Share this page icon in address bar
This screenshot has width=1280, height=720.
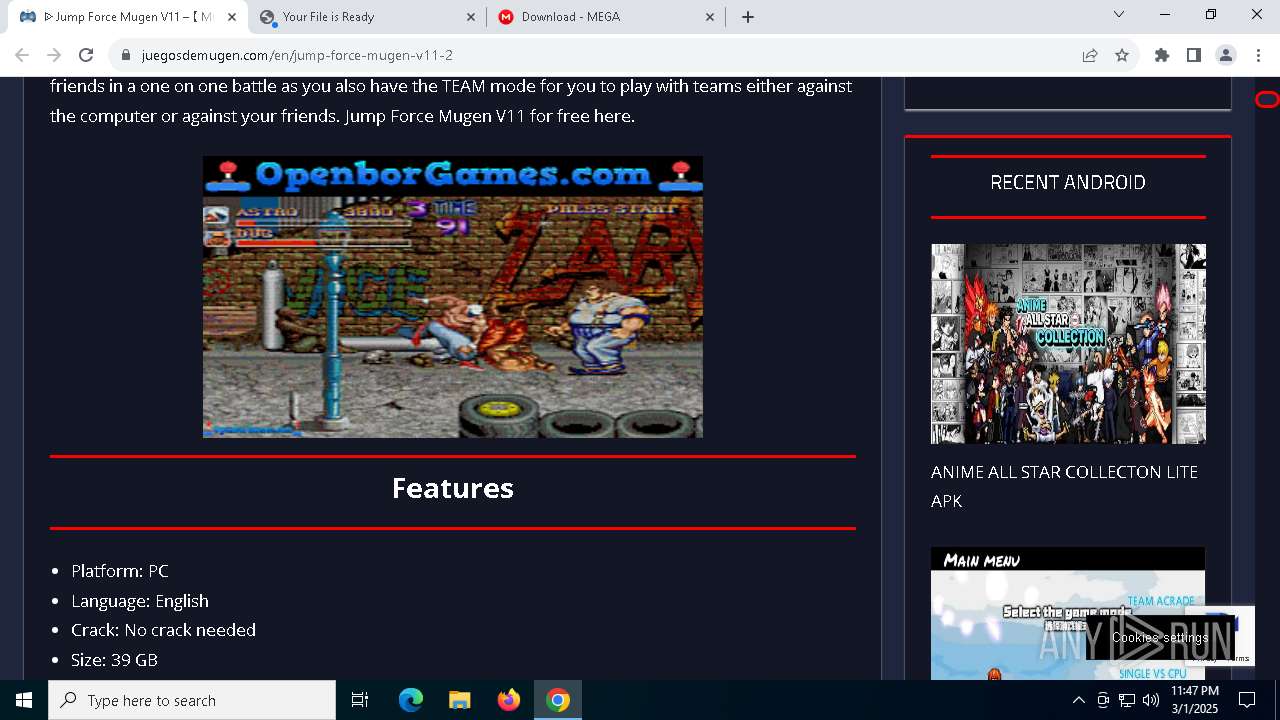coord(1090,55)
